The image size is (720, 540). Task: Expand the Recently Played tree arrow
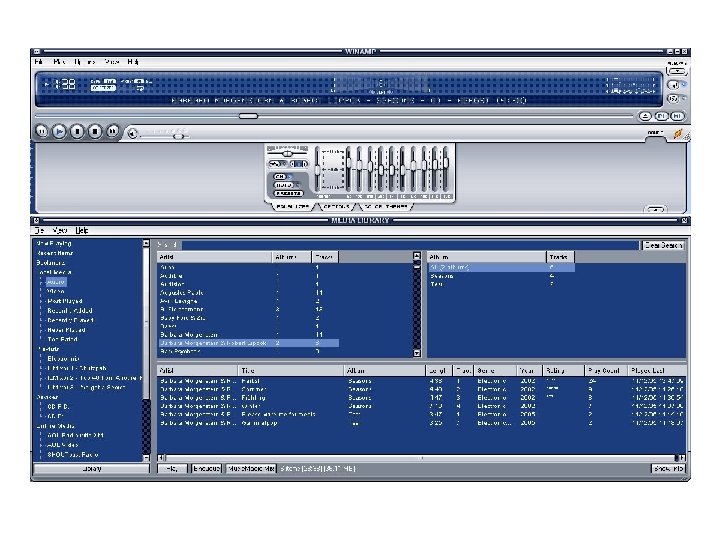41,320
